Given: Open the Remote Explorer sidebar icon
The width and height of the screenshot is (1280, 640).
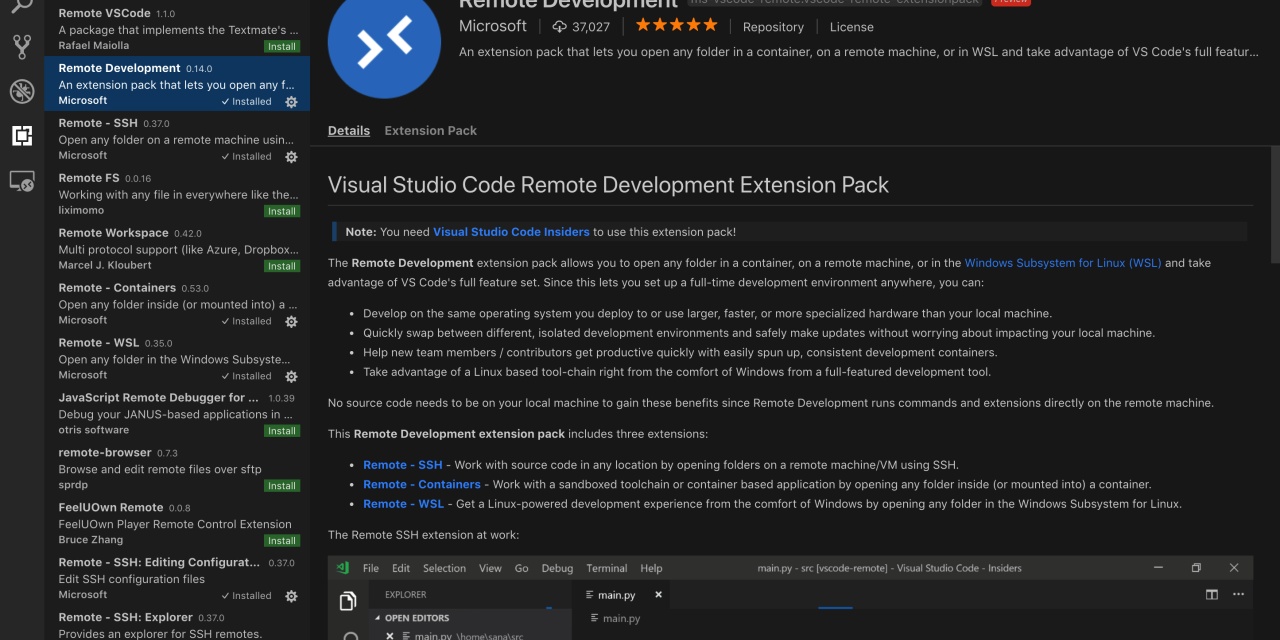Looking at the screenshot, I should pyautogui.click(x=22, y=183).
